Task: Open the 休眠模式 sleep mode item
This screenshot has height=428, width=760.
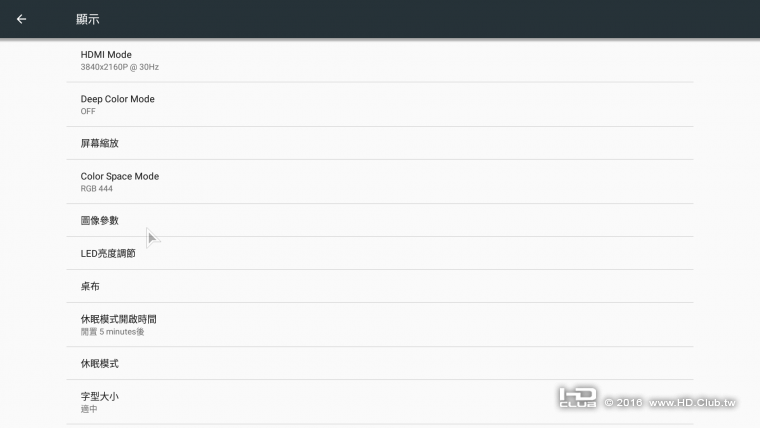Action: click(x=100, y=363)
